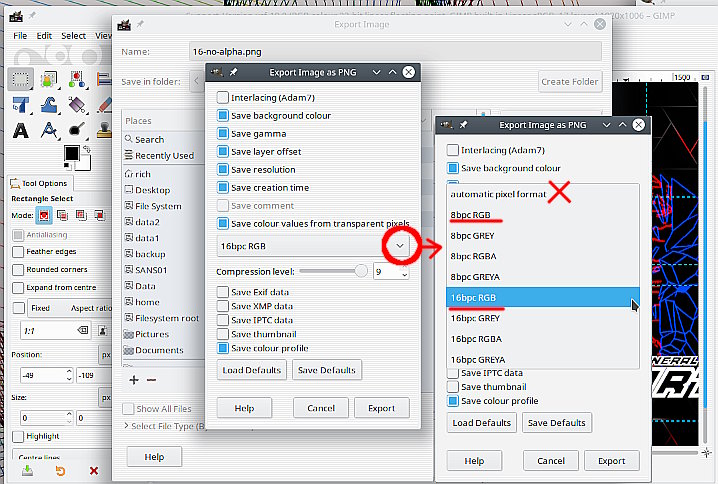This screenshot has width=718, height=484.
Task: Swap foreground and background colours arrow
Action: coord(87,149)
